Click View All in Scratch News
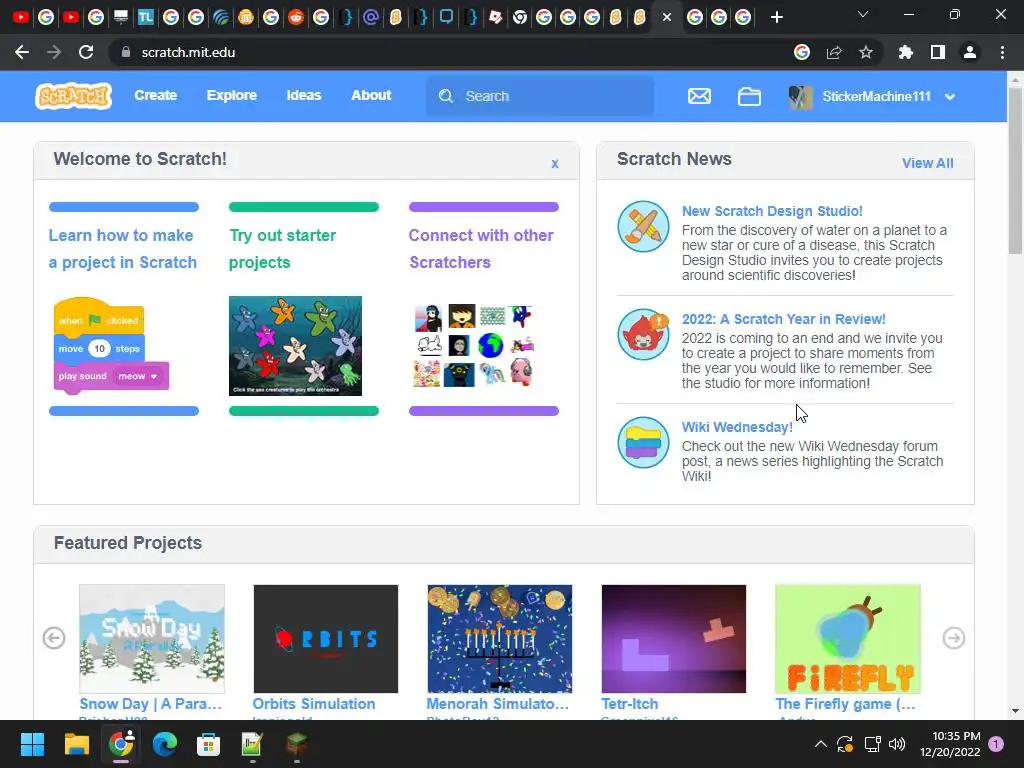Image resolution: width=1024 pixels, height=768 pixels. [x=927, y=163]
